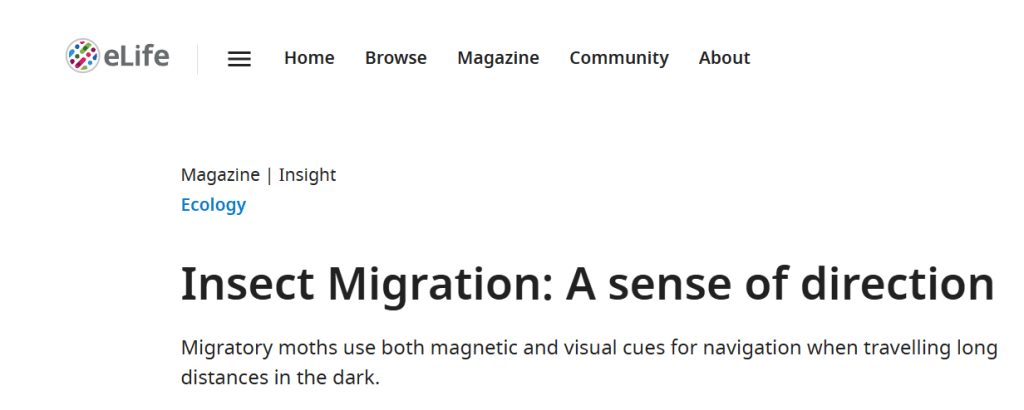Click "distances in the dark" summary line
1024x410 pixels.
click(280, 380)
